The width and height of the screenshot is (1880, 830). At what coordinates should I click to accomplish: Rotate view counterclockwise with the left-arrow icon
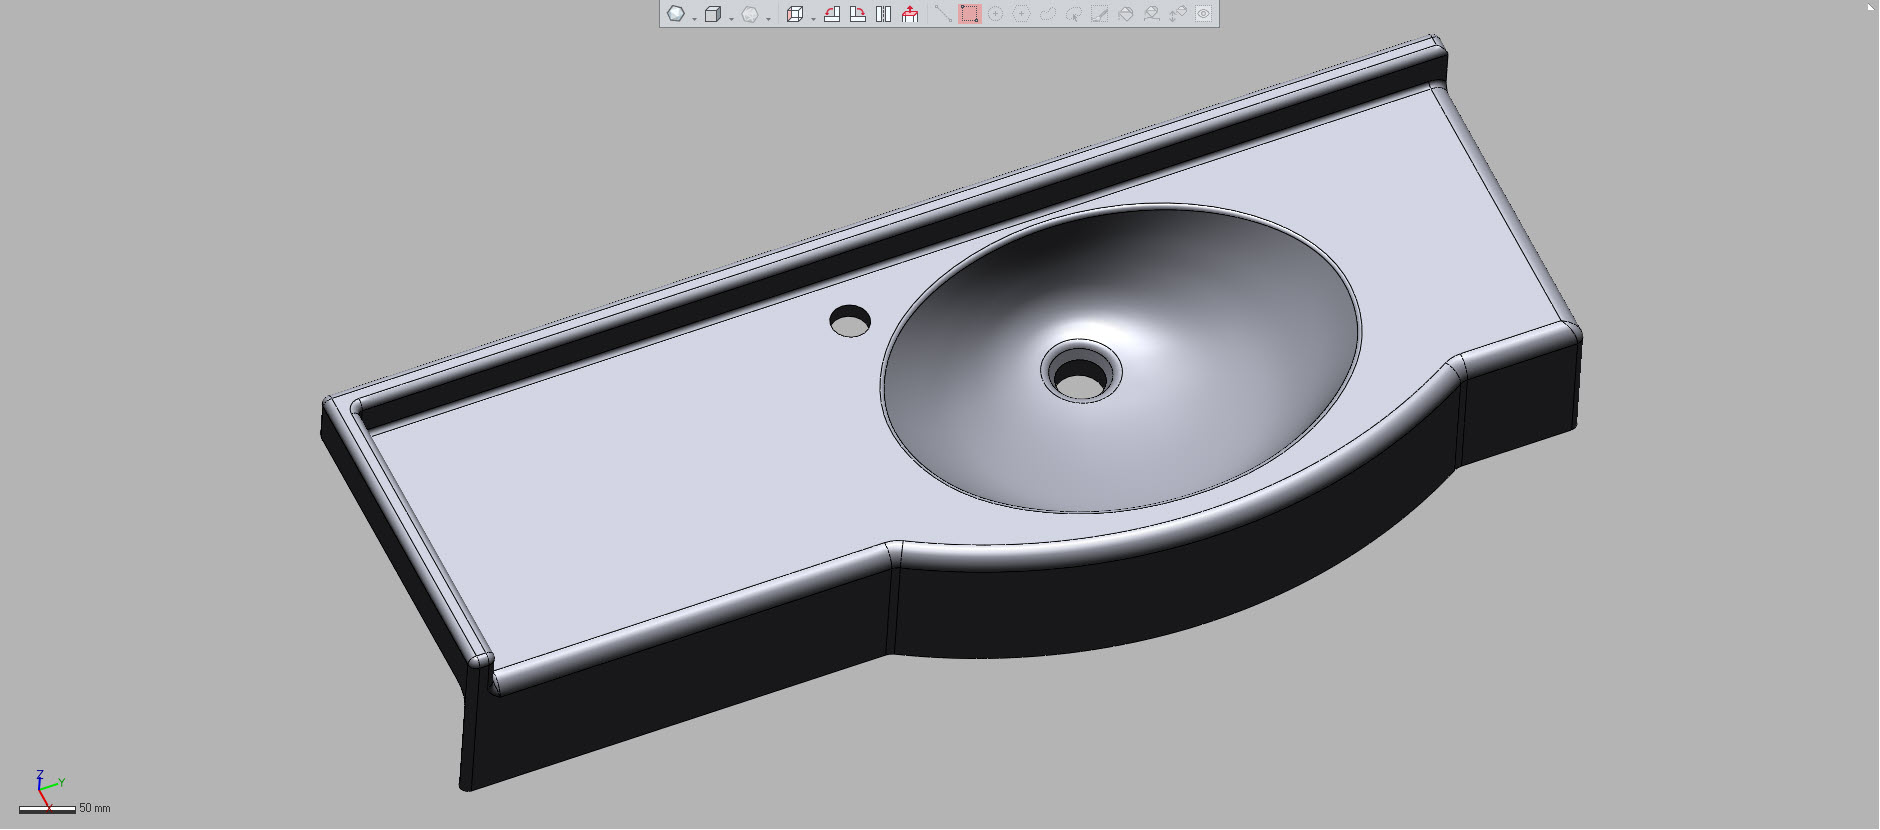click(x=831, y=14)
